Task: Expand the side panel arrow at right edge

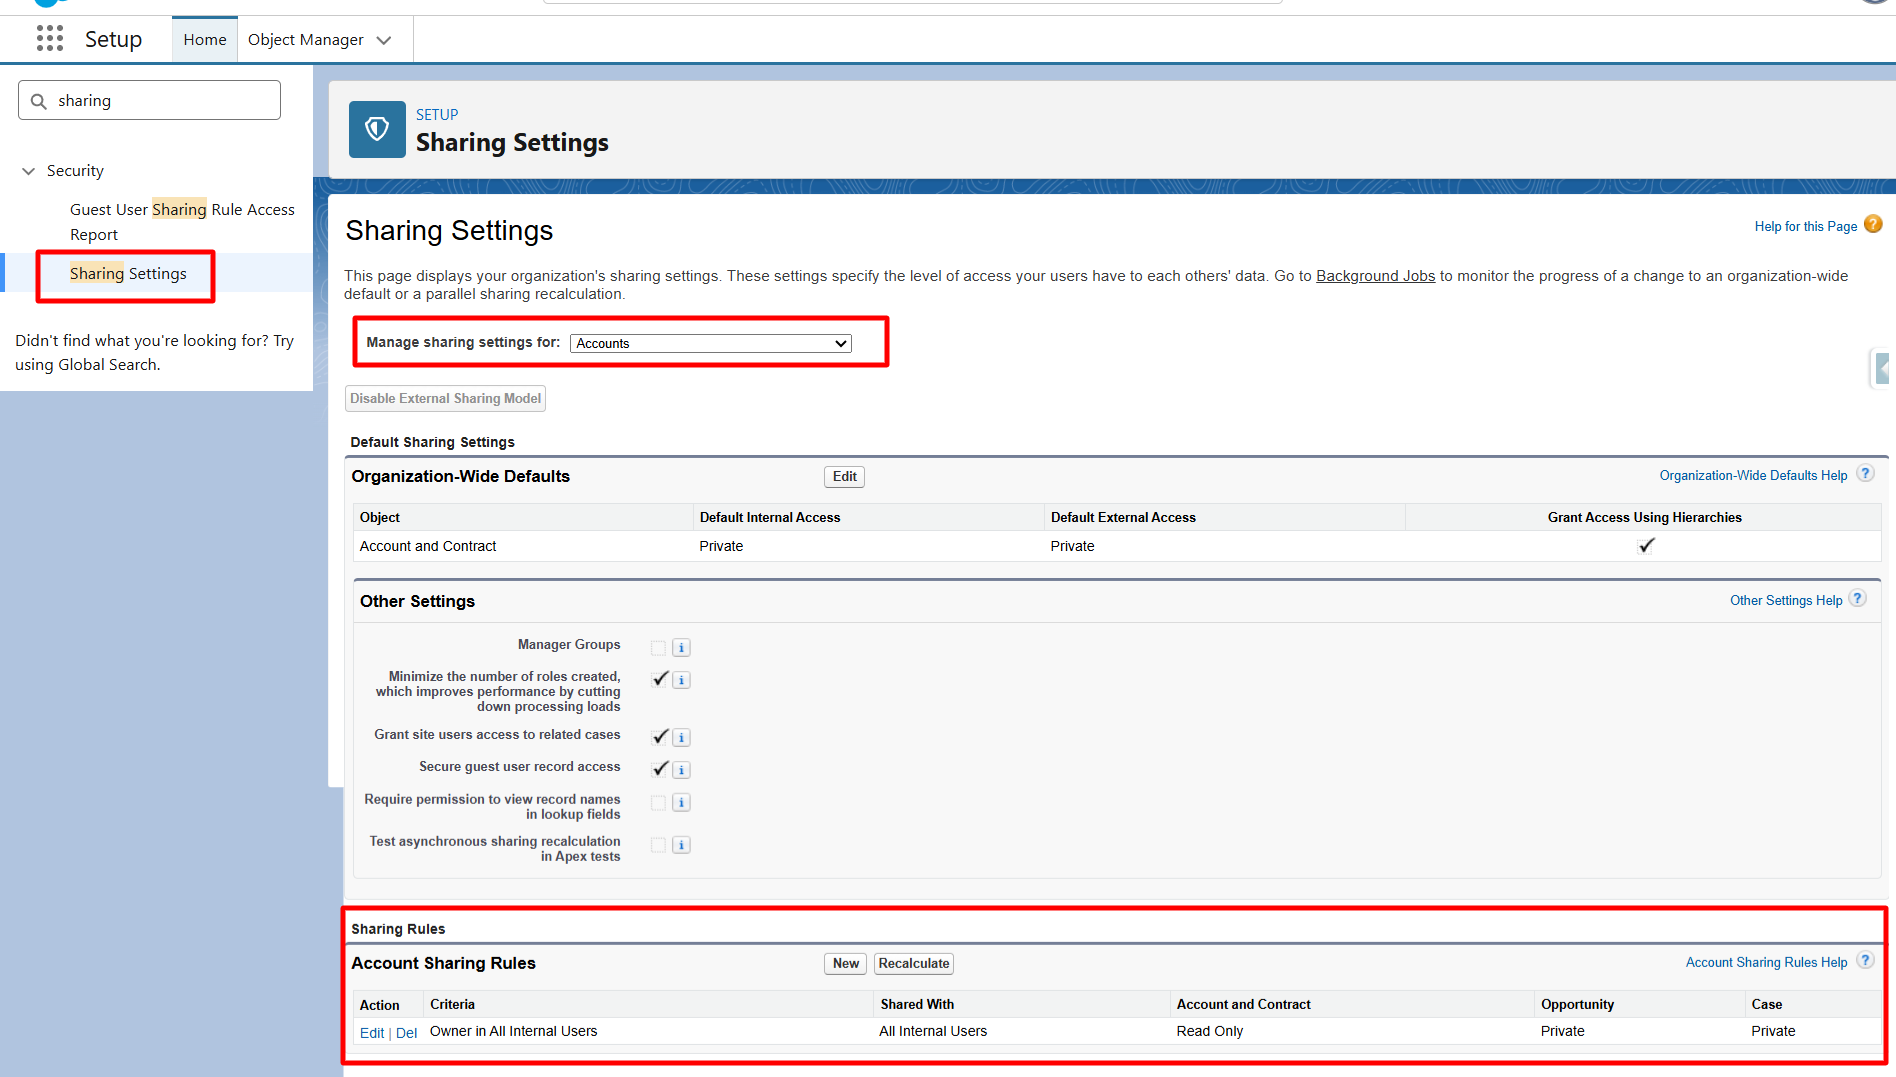Action: (1882, 368)
